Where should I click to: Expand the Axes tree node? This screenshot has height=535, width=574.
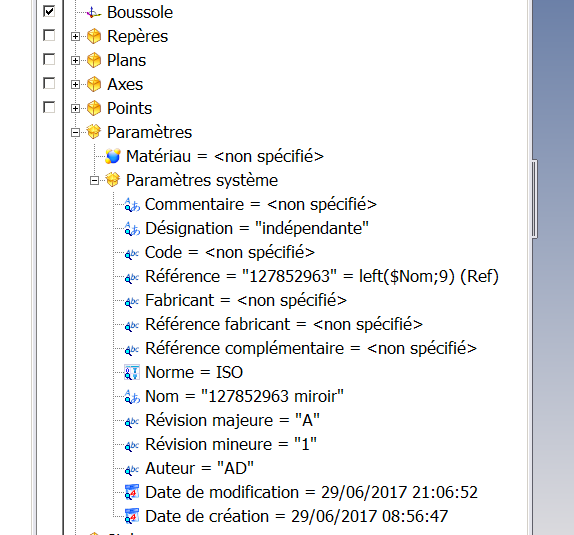(75, 85)
